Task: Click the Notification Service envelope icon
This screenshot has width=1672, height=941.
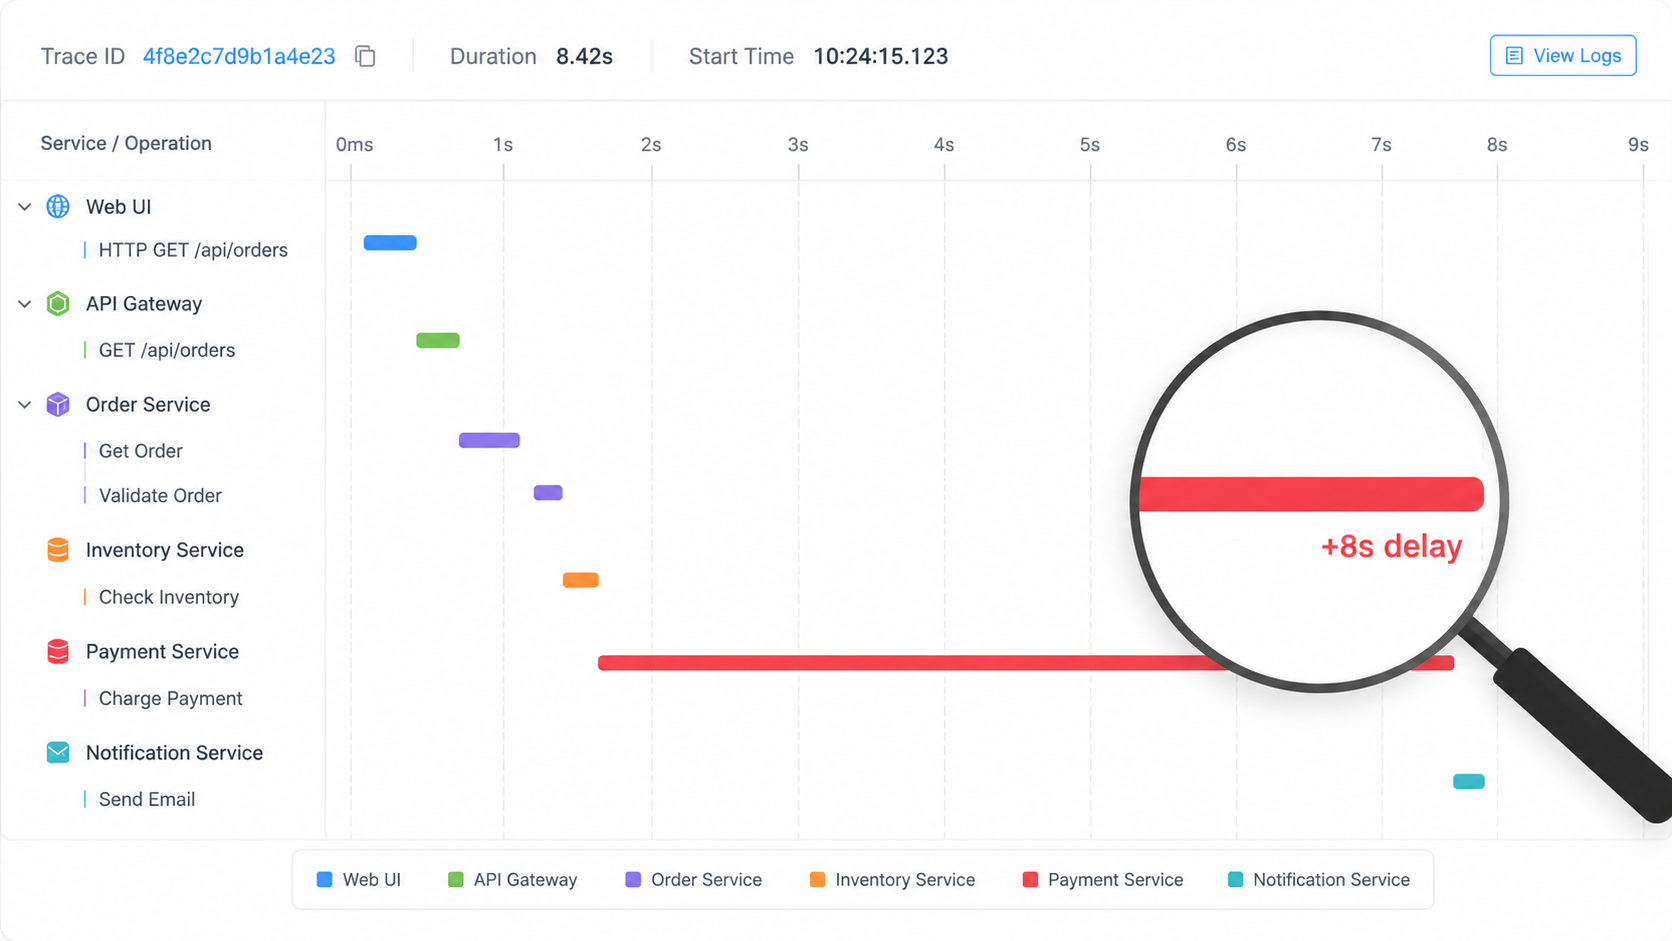Action: click(x=58, y=753)
